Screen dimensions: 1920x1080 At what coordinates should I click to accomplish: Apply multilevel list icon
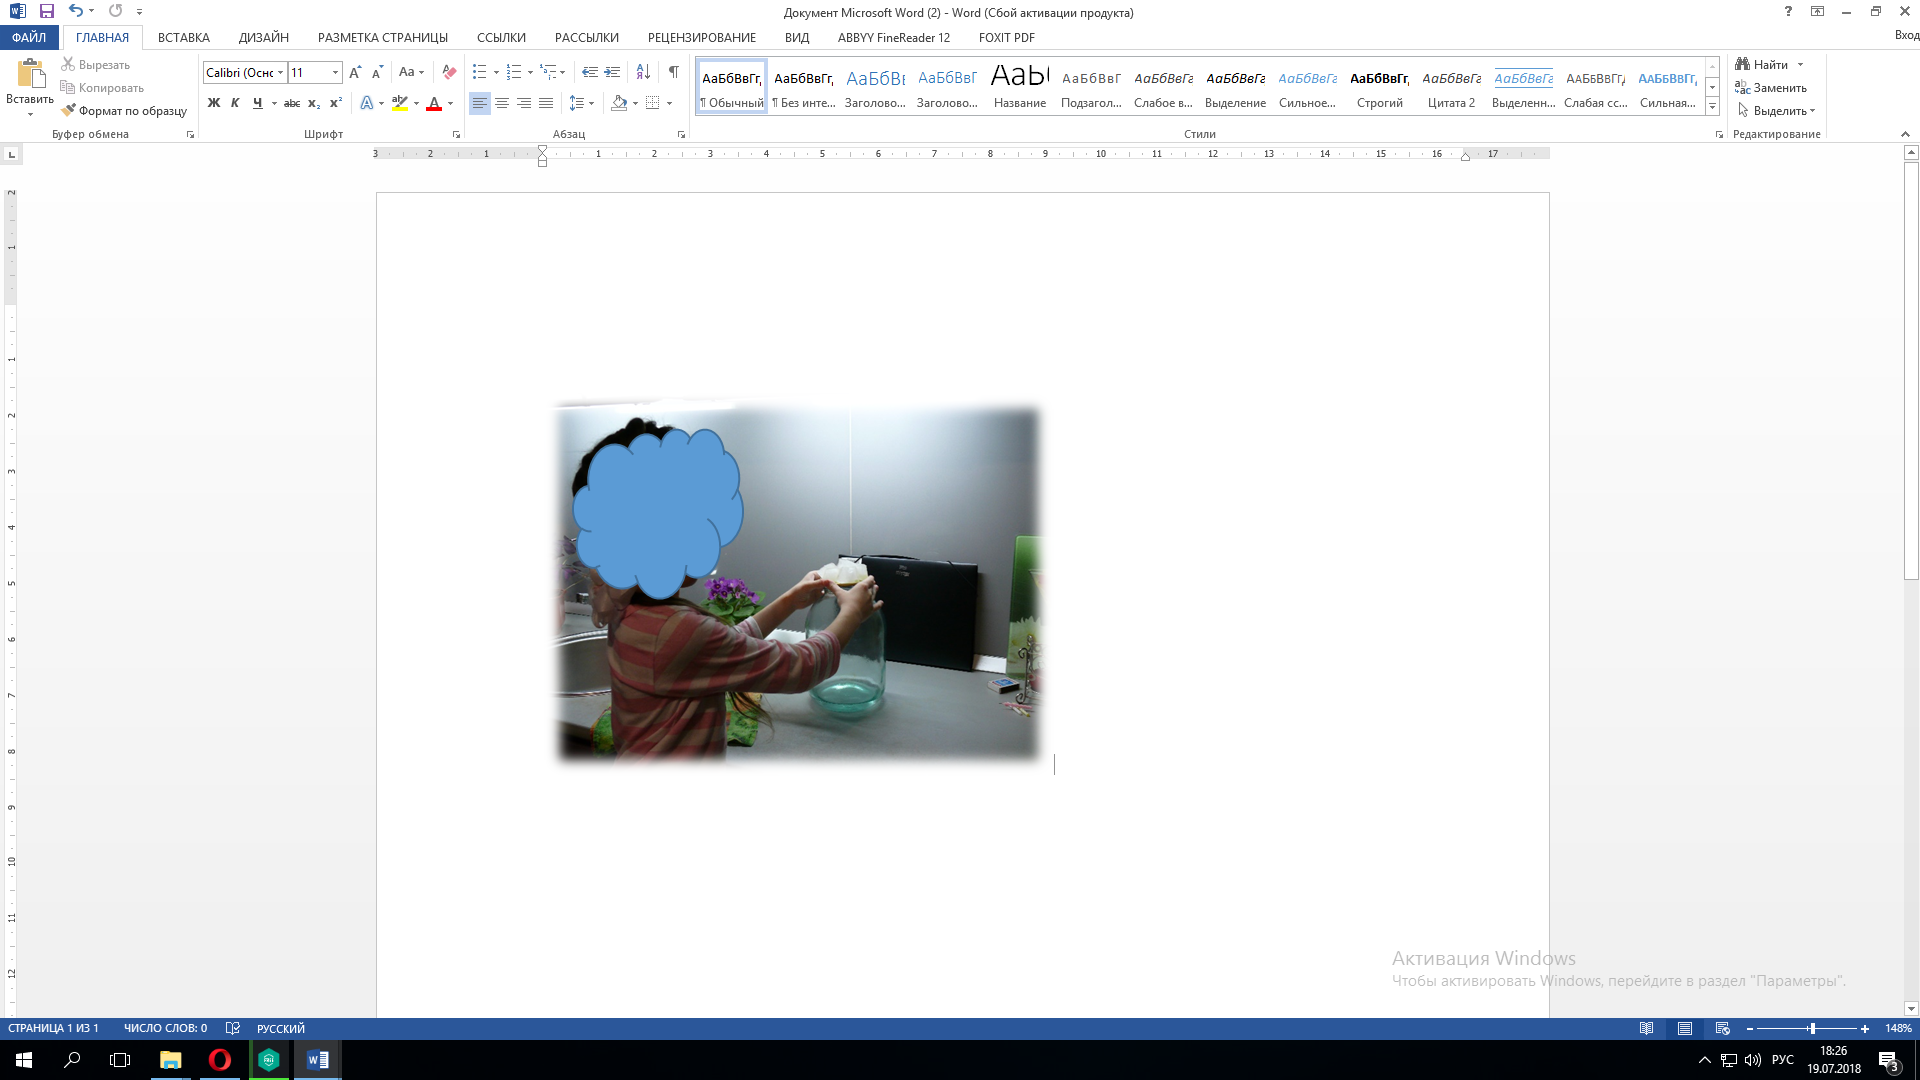[548, 72]
